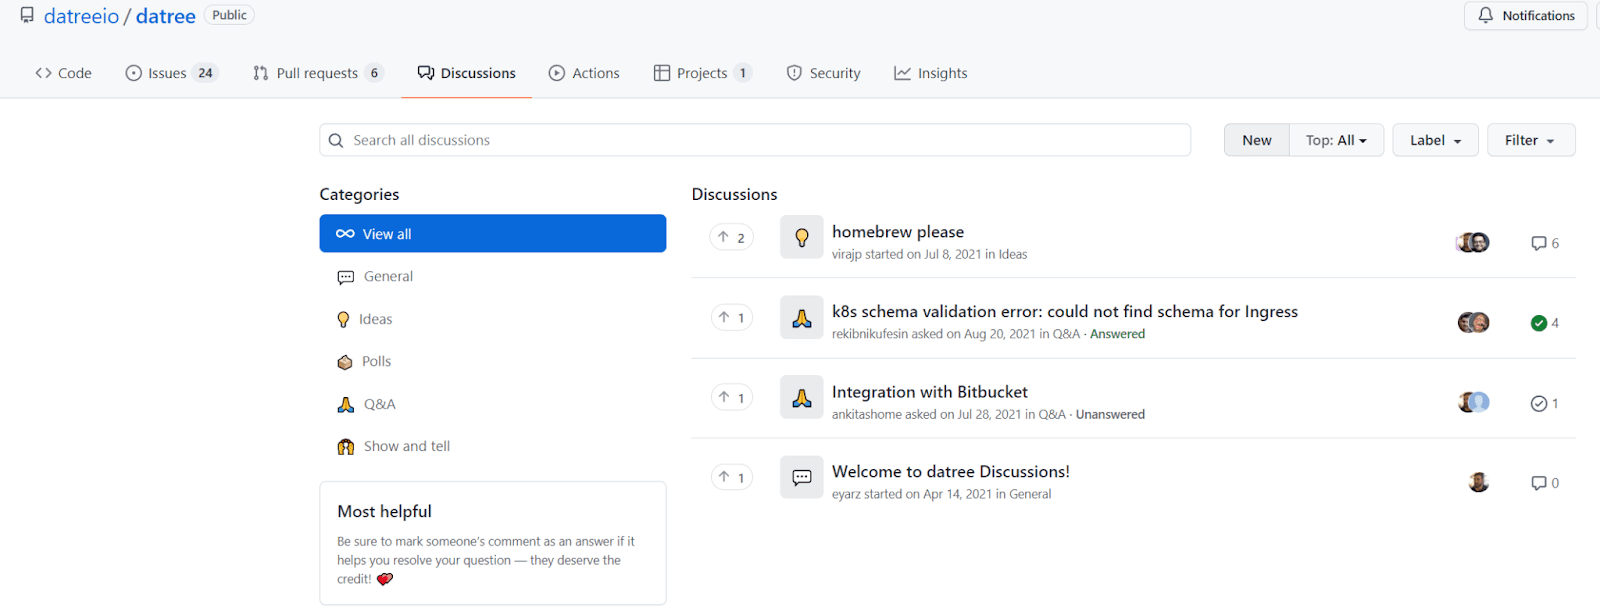Expand the Label dropdown

pyautogui.click(x=1435, y=140)
